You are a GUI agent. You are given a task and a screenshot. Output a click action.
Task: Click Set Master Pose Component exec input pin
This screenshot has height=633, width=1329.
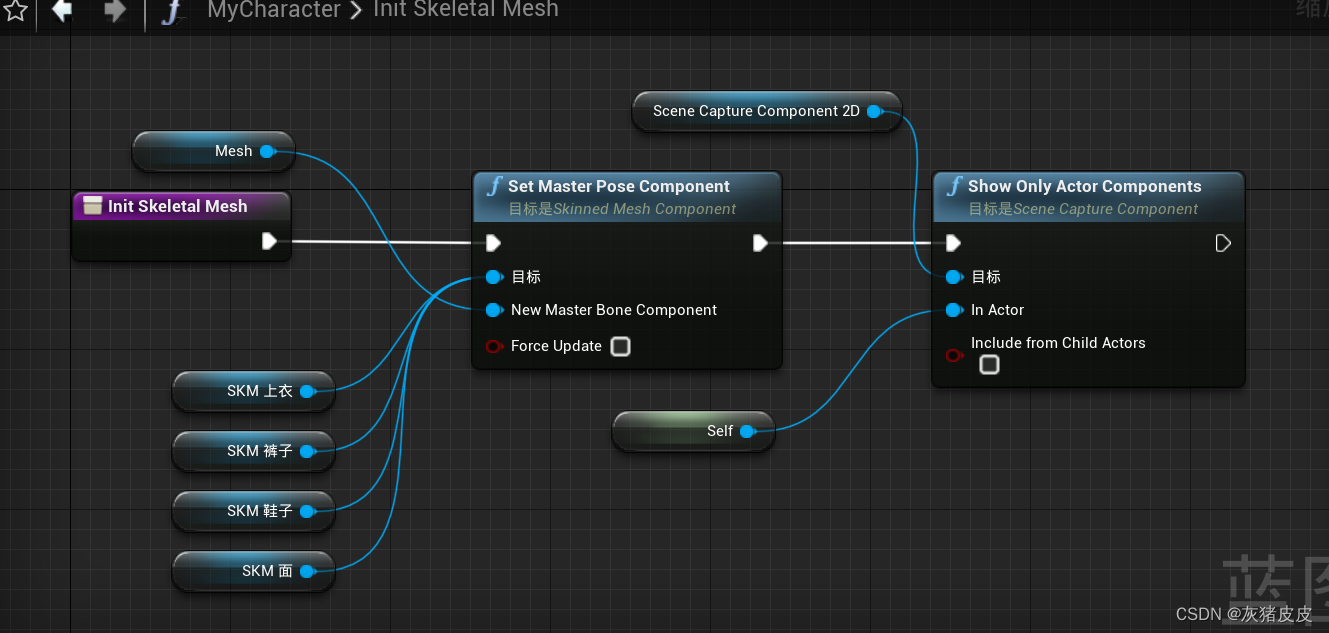[493, 243]
